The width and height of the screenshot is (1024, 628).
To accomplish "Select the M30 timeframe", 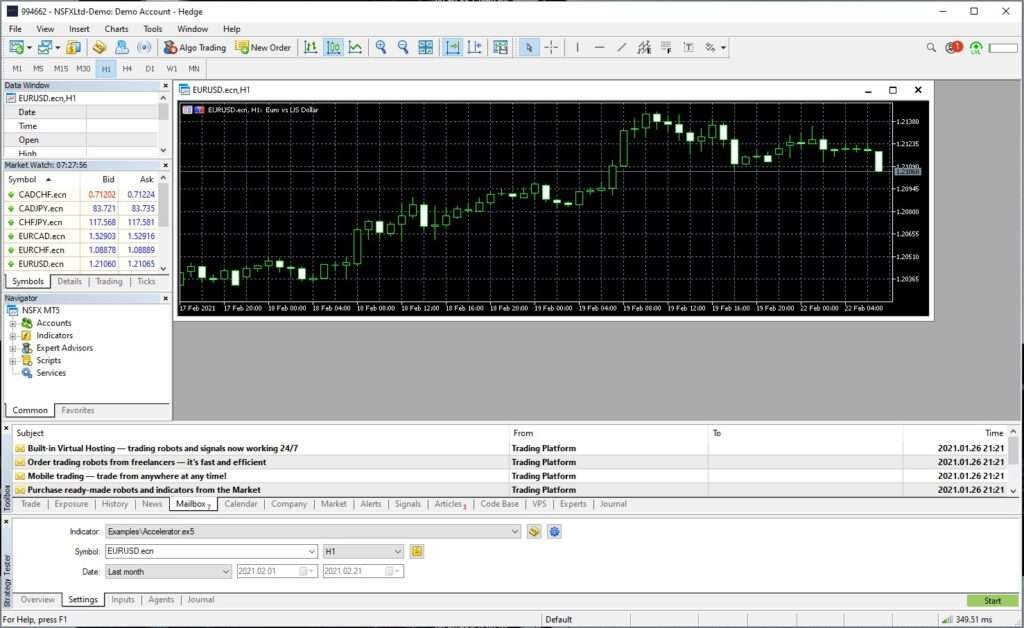I will coord(83,69).
